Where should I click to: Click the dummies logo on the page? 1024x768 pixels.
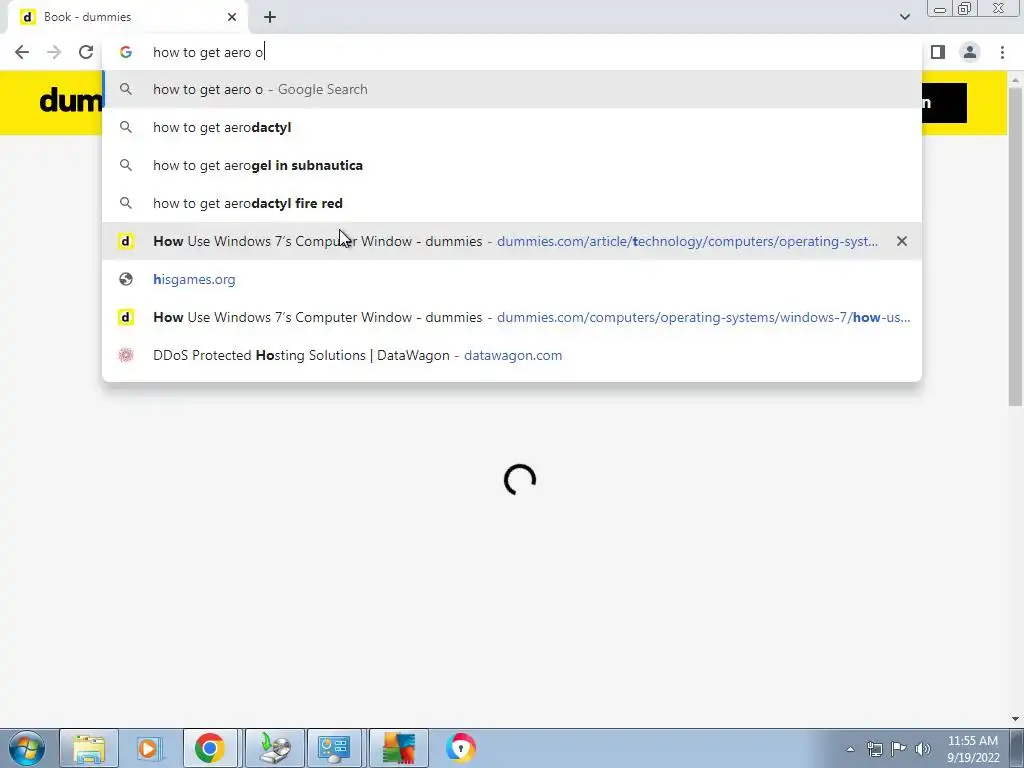pyautogui.click(x=71, y=101)
